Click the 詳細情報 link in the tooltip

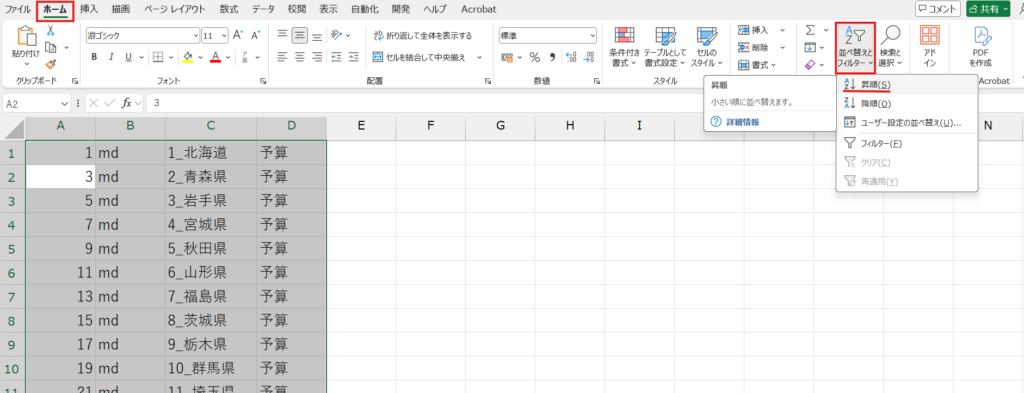tap(743, 122)
